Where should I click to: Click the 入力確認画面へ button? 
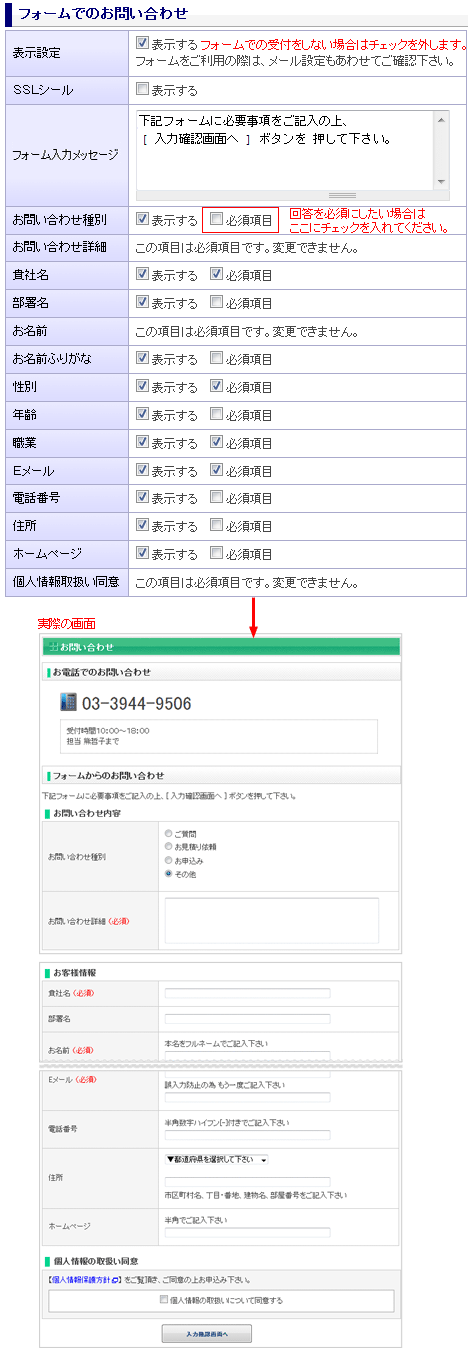206,1334
